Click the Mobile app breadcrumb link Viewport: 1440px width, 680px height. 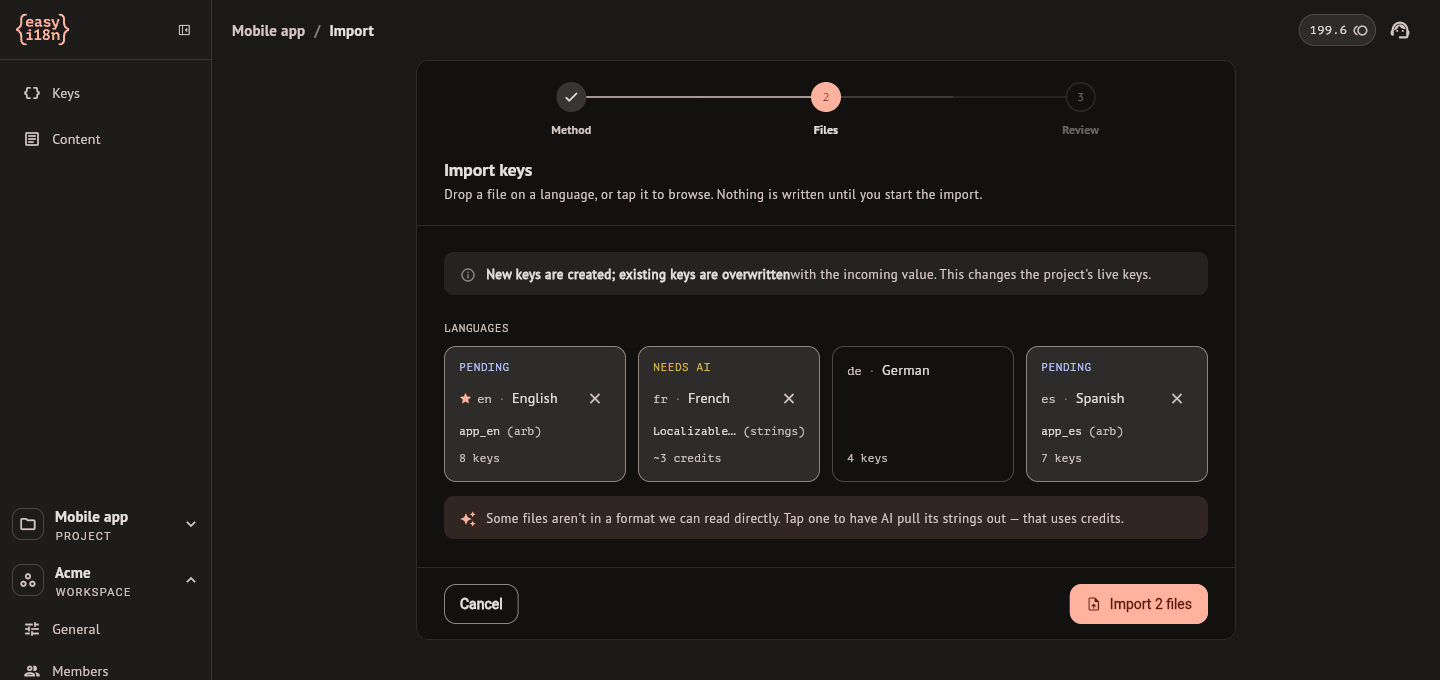[x=268, y=31]
